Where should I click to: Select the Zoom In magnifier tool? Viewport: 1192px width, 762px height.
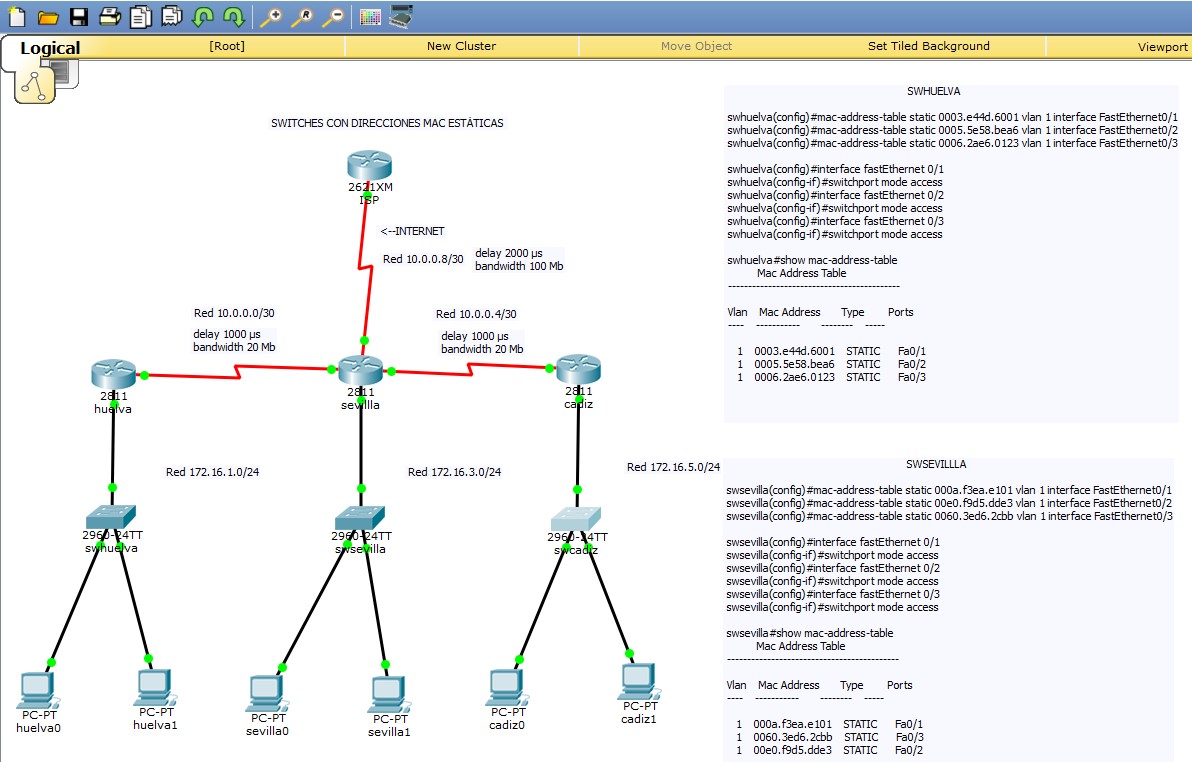click(x=272, y=16)
